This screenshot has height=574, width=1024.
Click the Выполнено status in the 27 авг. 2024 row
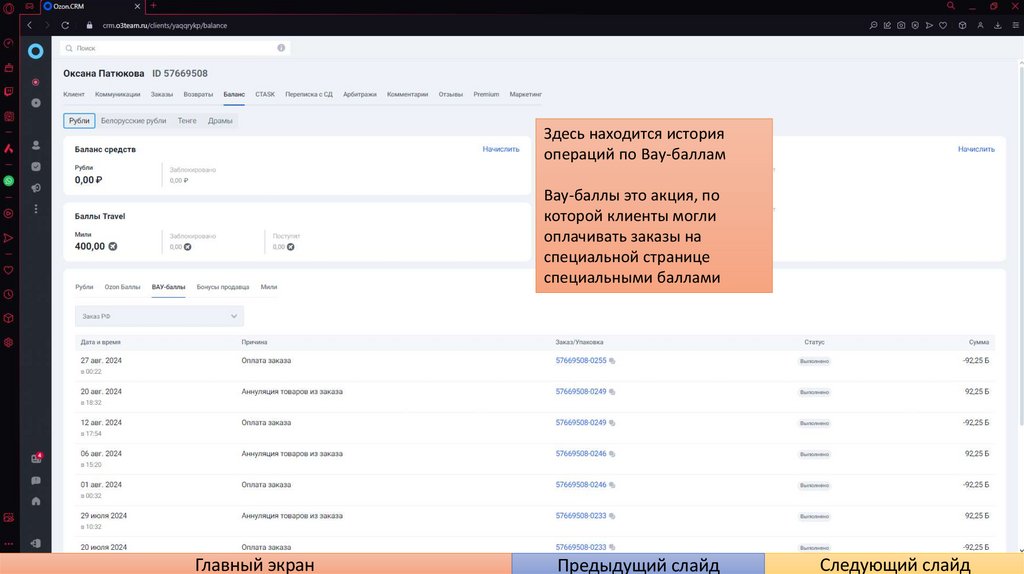[814, 361]
